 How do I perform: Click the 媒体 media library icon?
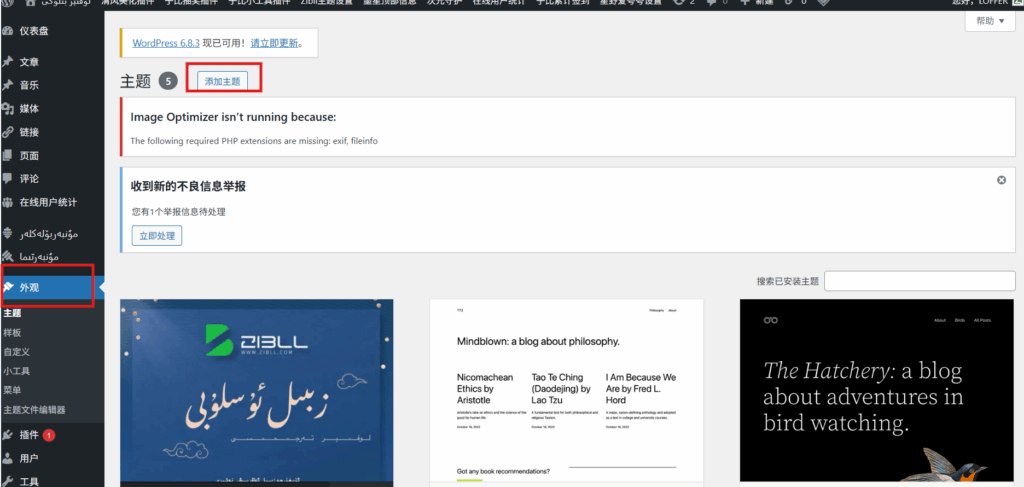[x=8, y=109]
